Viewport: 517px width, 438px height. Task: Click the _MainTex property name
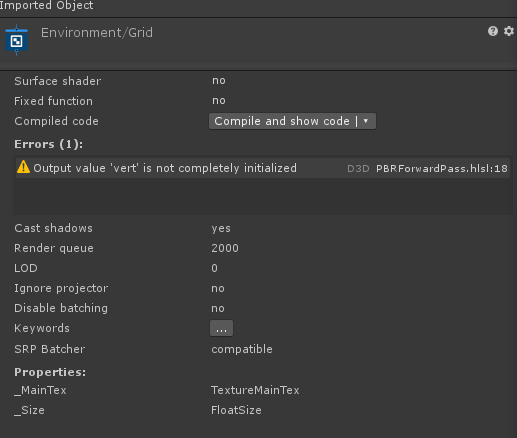[40, 390]
